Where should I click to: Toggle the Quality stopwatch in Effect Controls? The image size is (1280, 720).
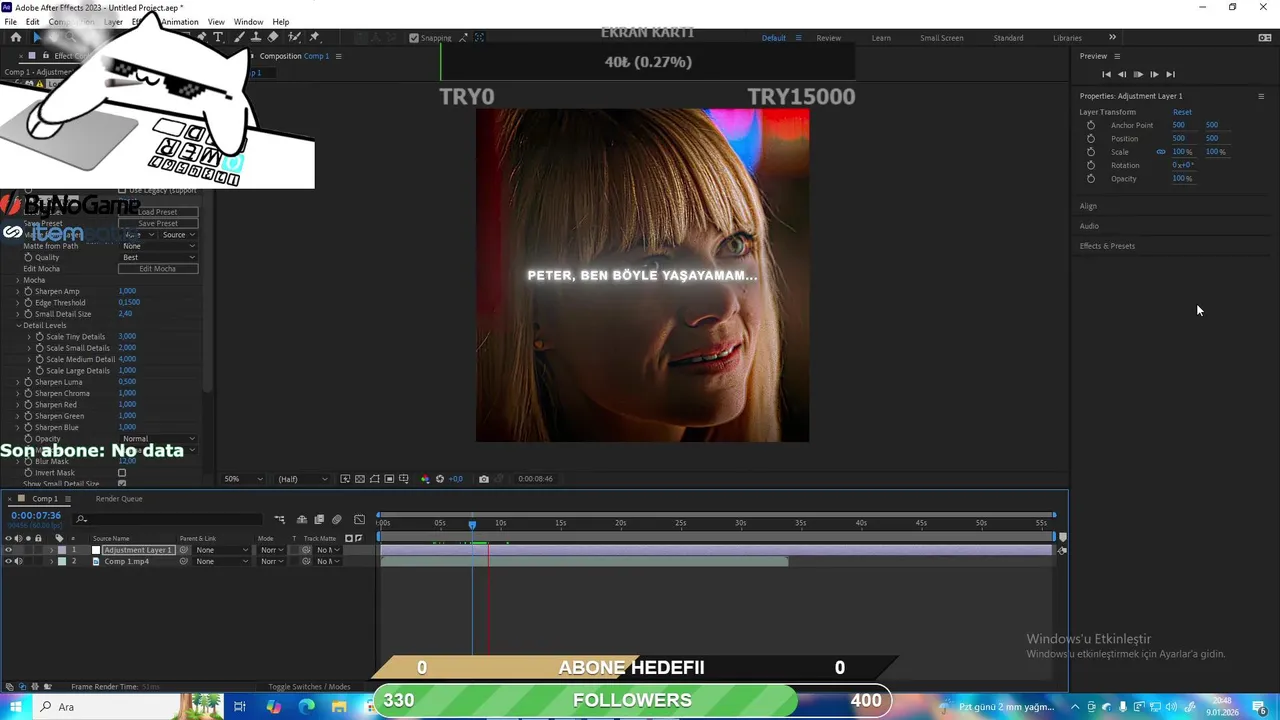pyautogui.click(x=28, y=257)
